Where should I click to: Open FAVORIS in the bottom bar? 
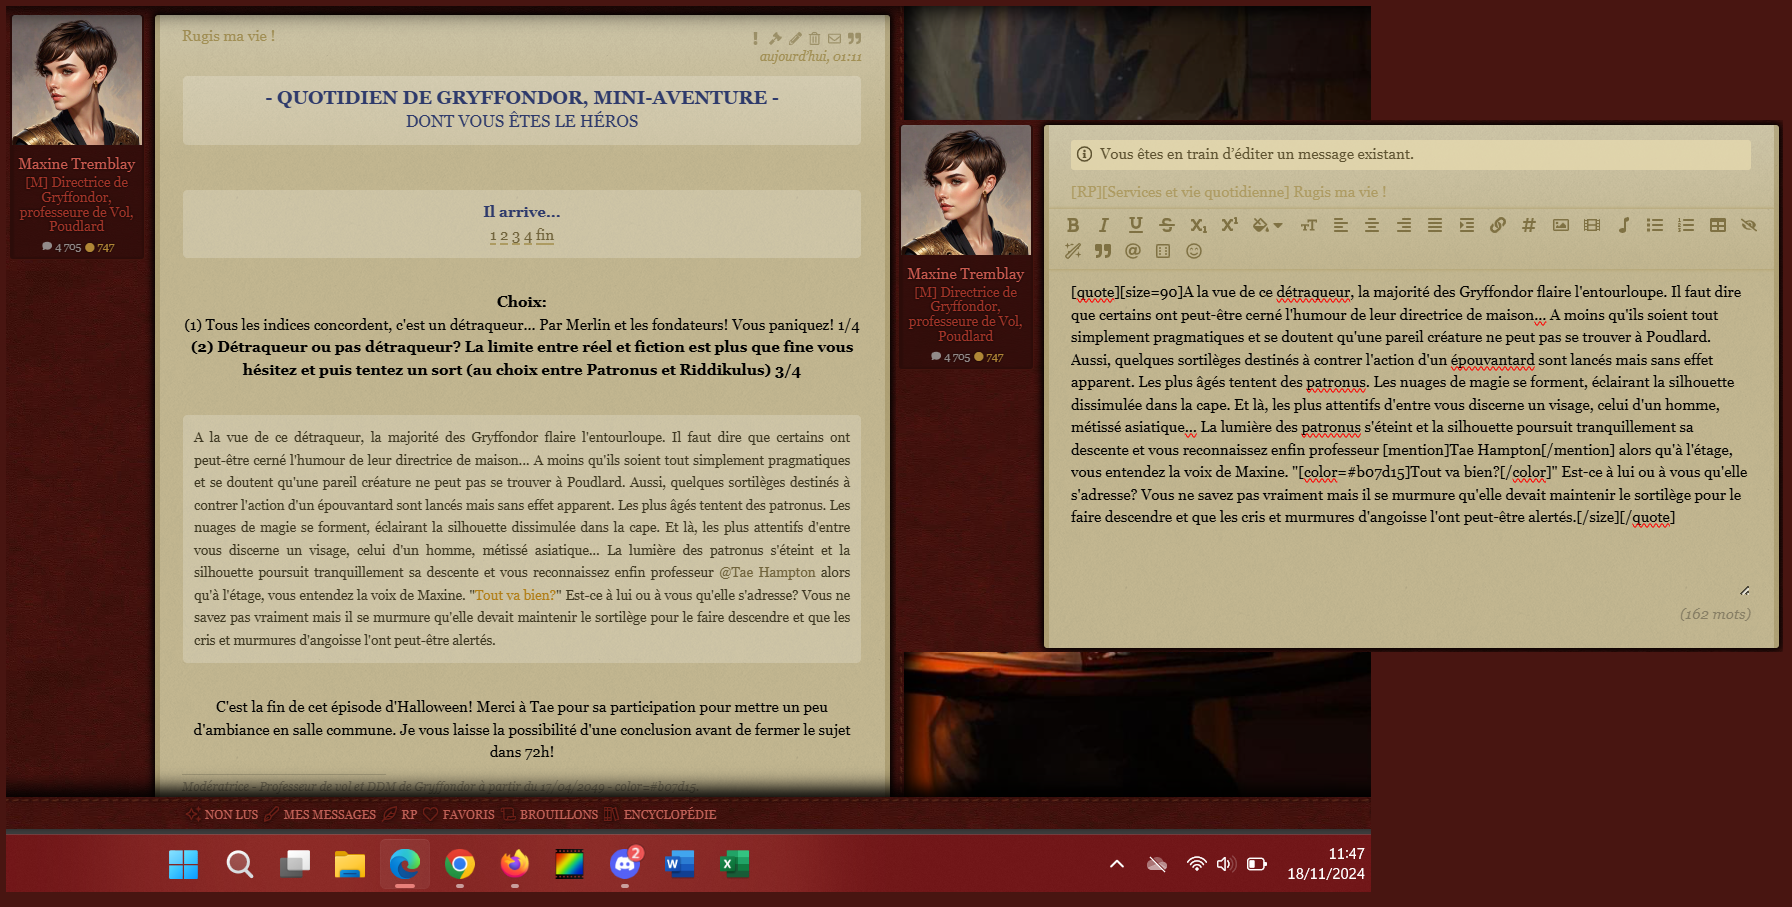tap(459, 814)
